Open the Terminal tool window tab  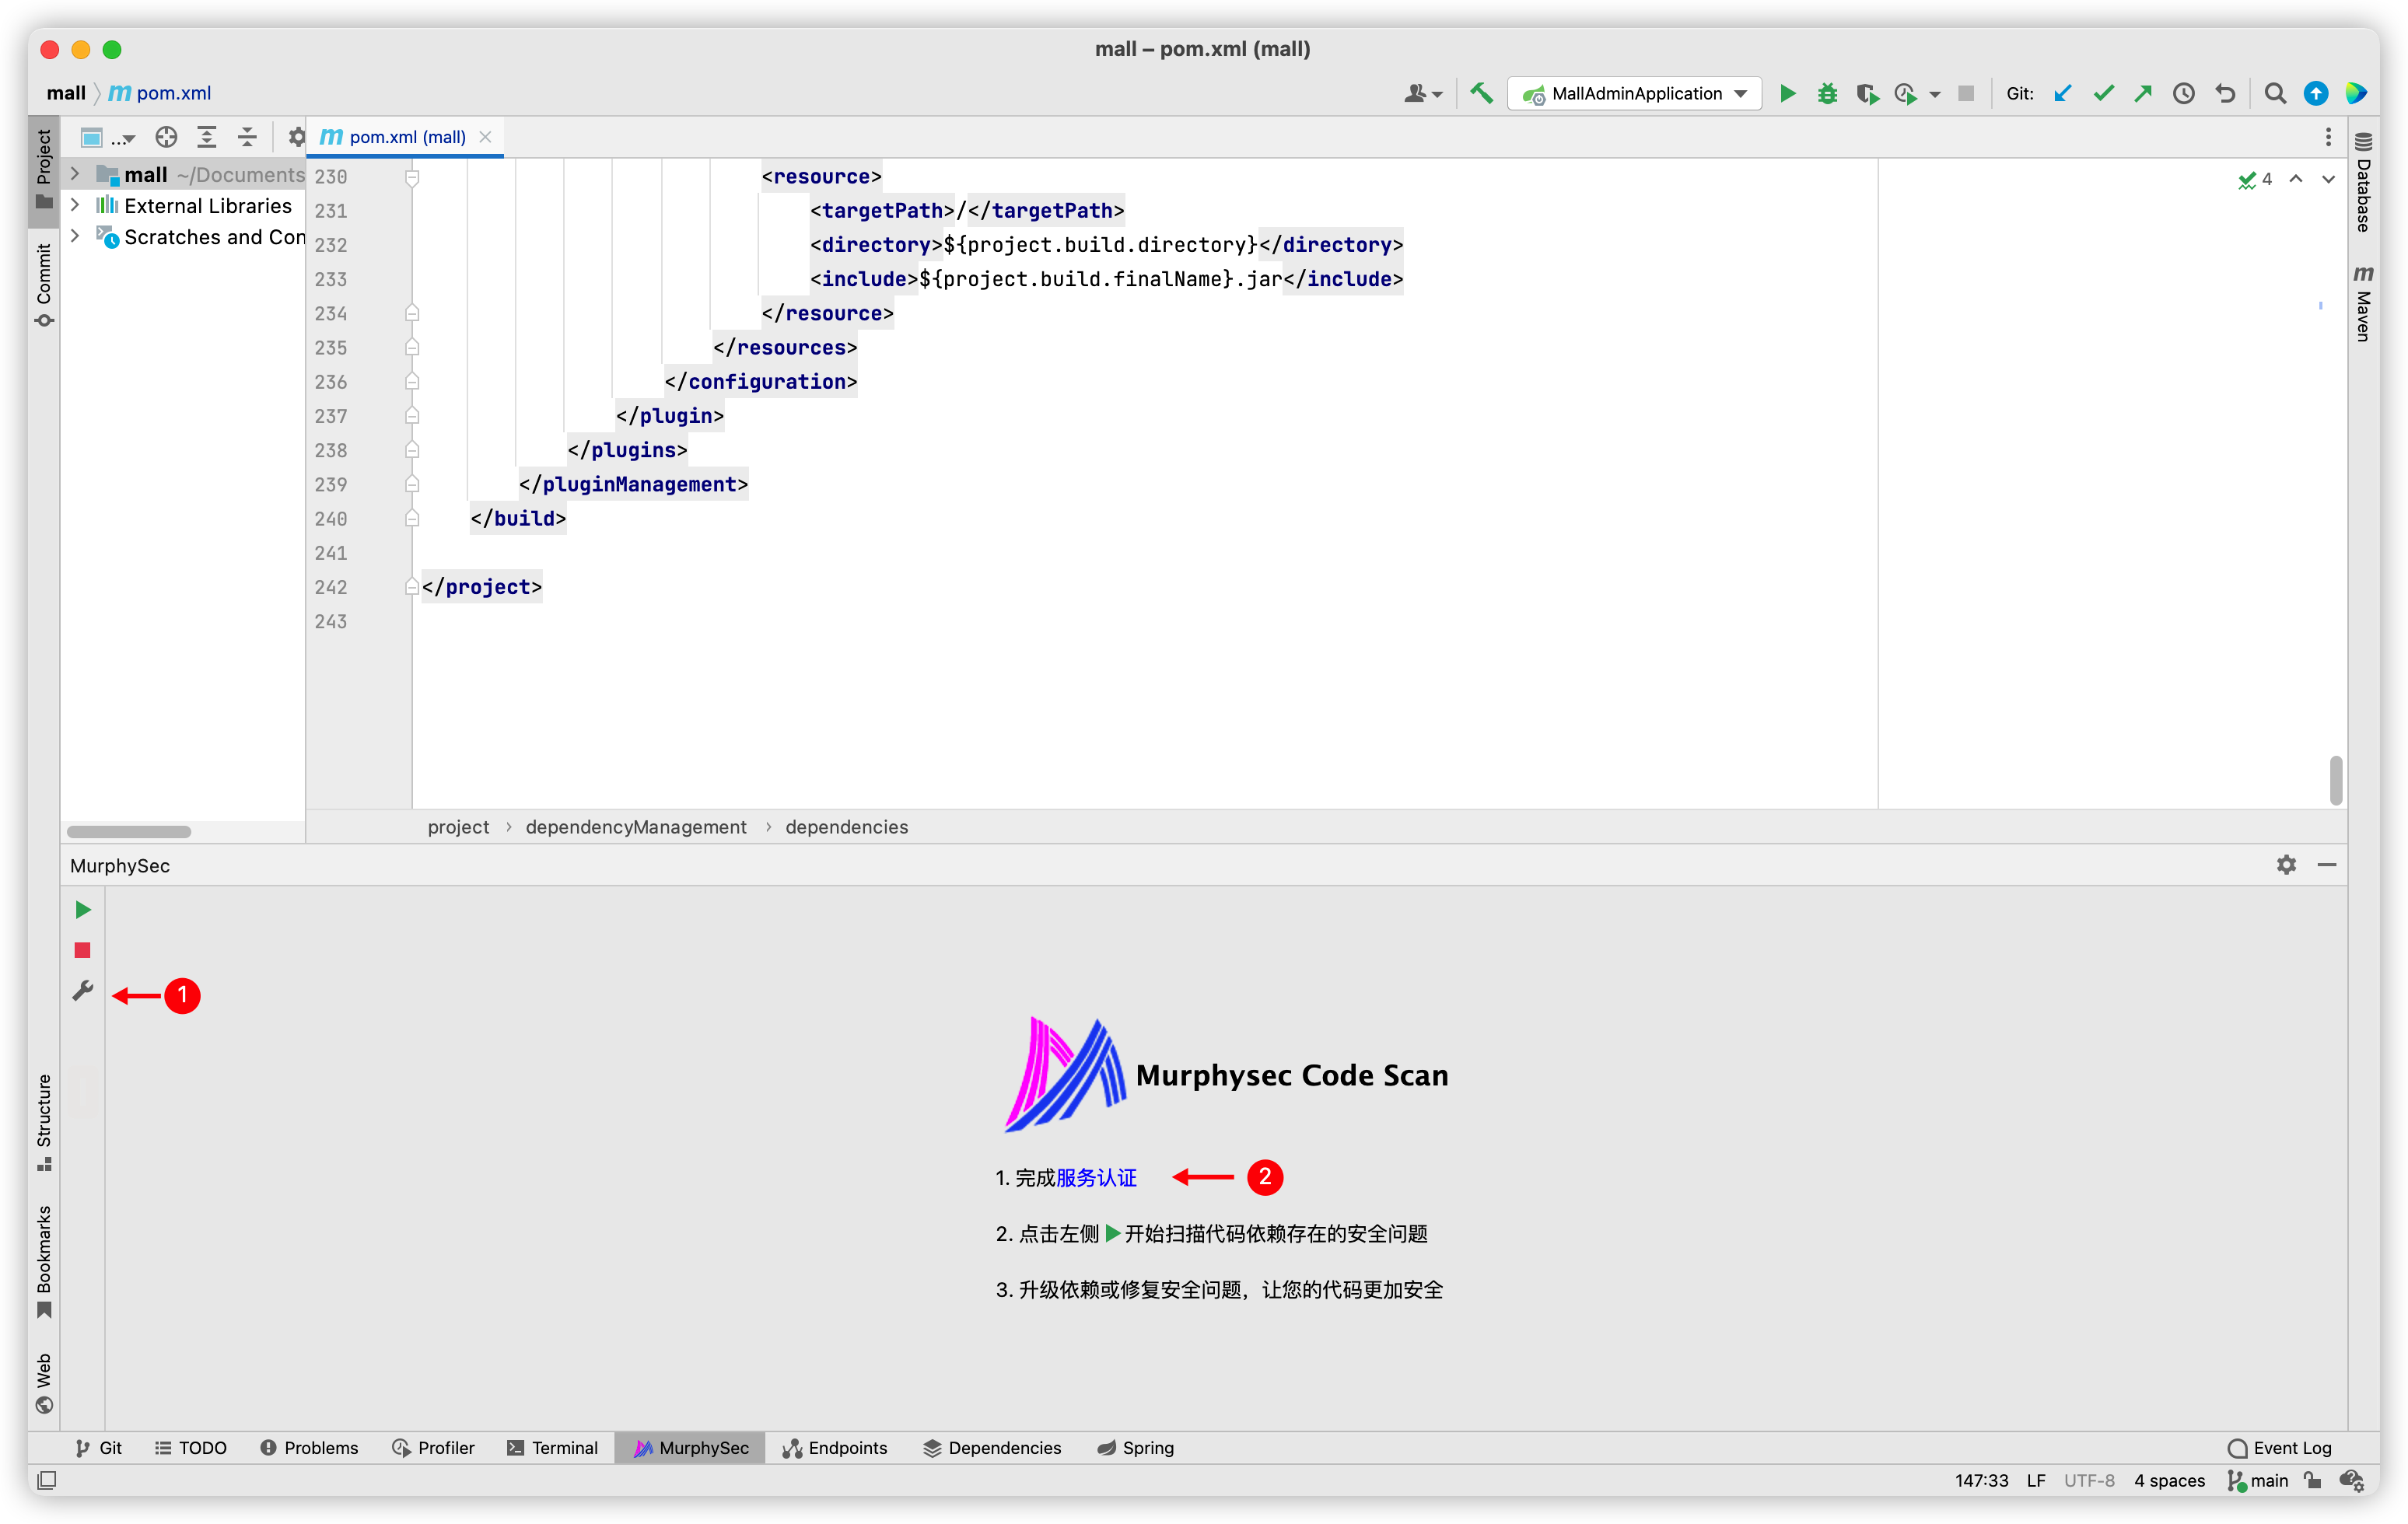[552, 1447]
